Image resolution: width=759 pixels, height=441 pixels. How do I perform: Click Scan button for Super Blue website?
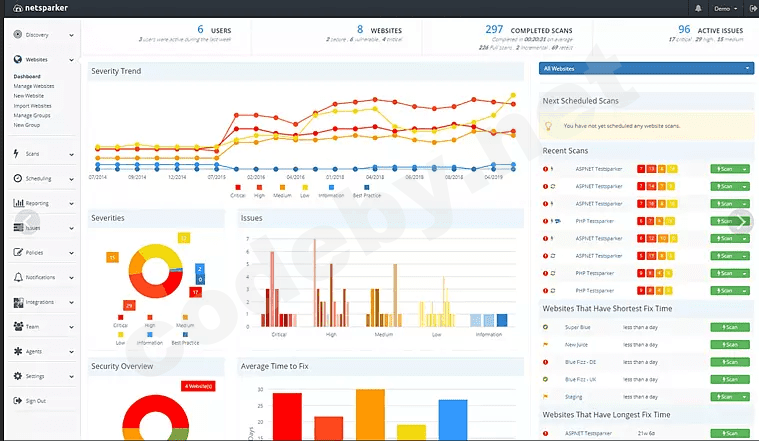[x=730, y=327]
